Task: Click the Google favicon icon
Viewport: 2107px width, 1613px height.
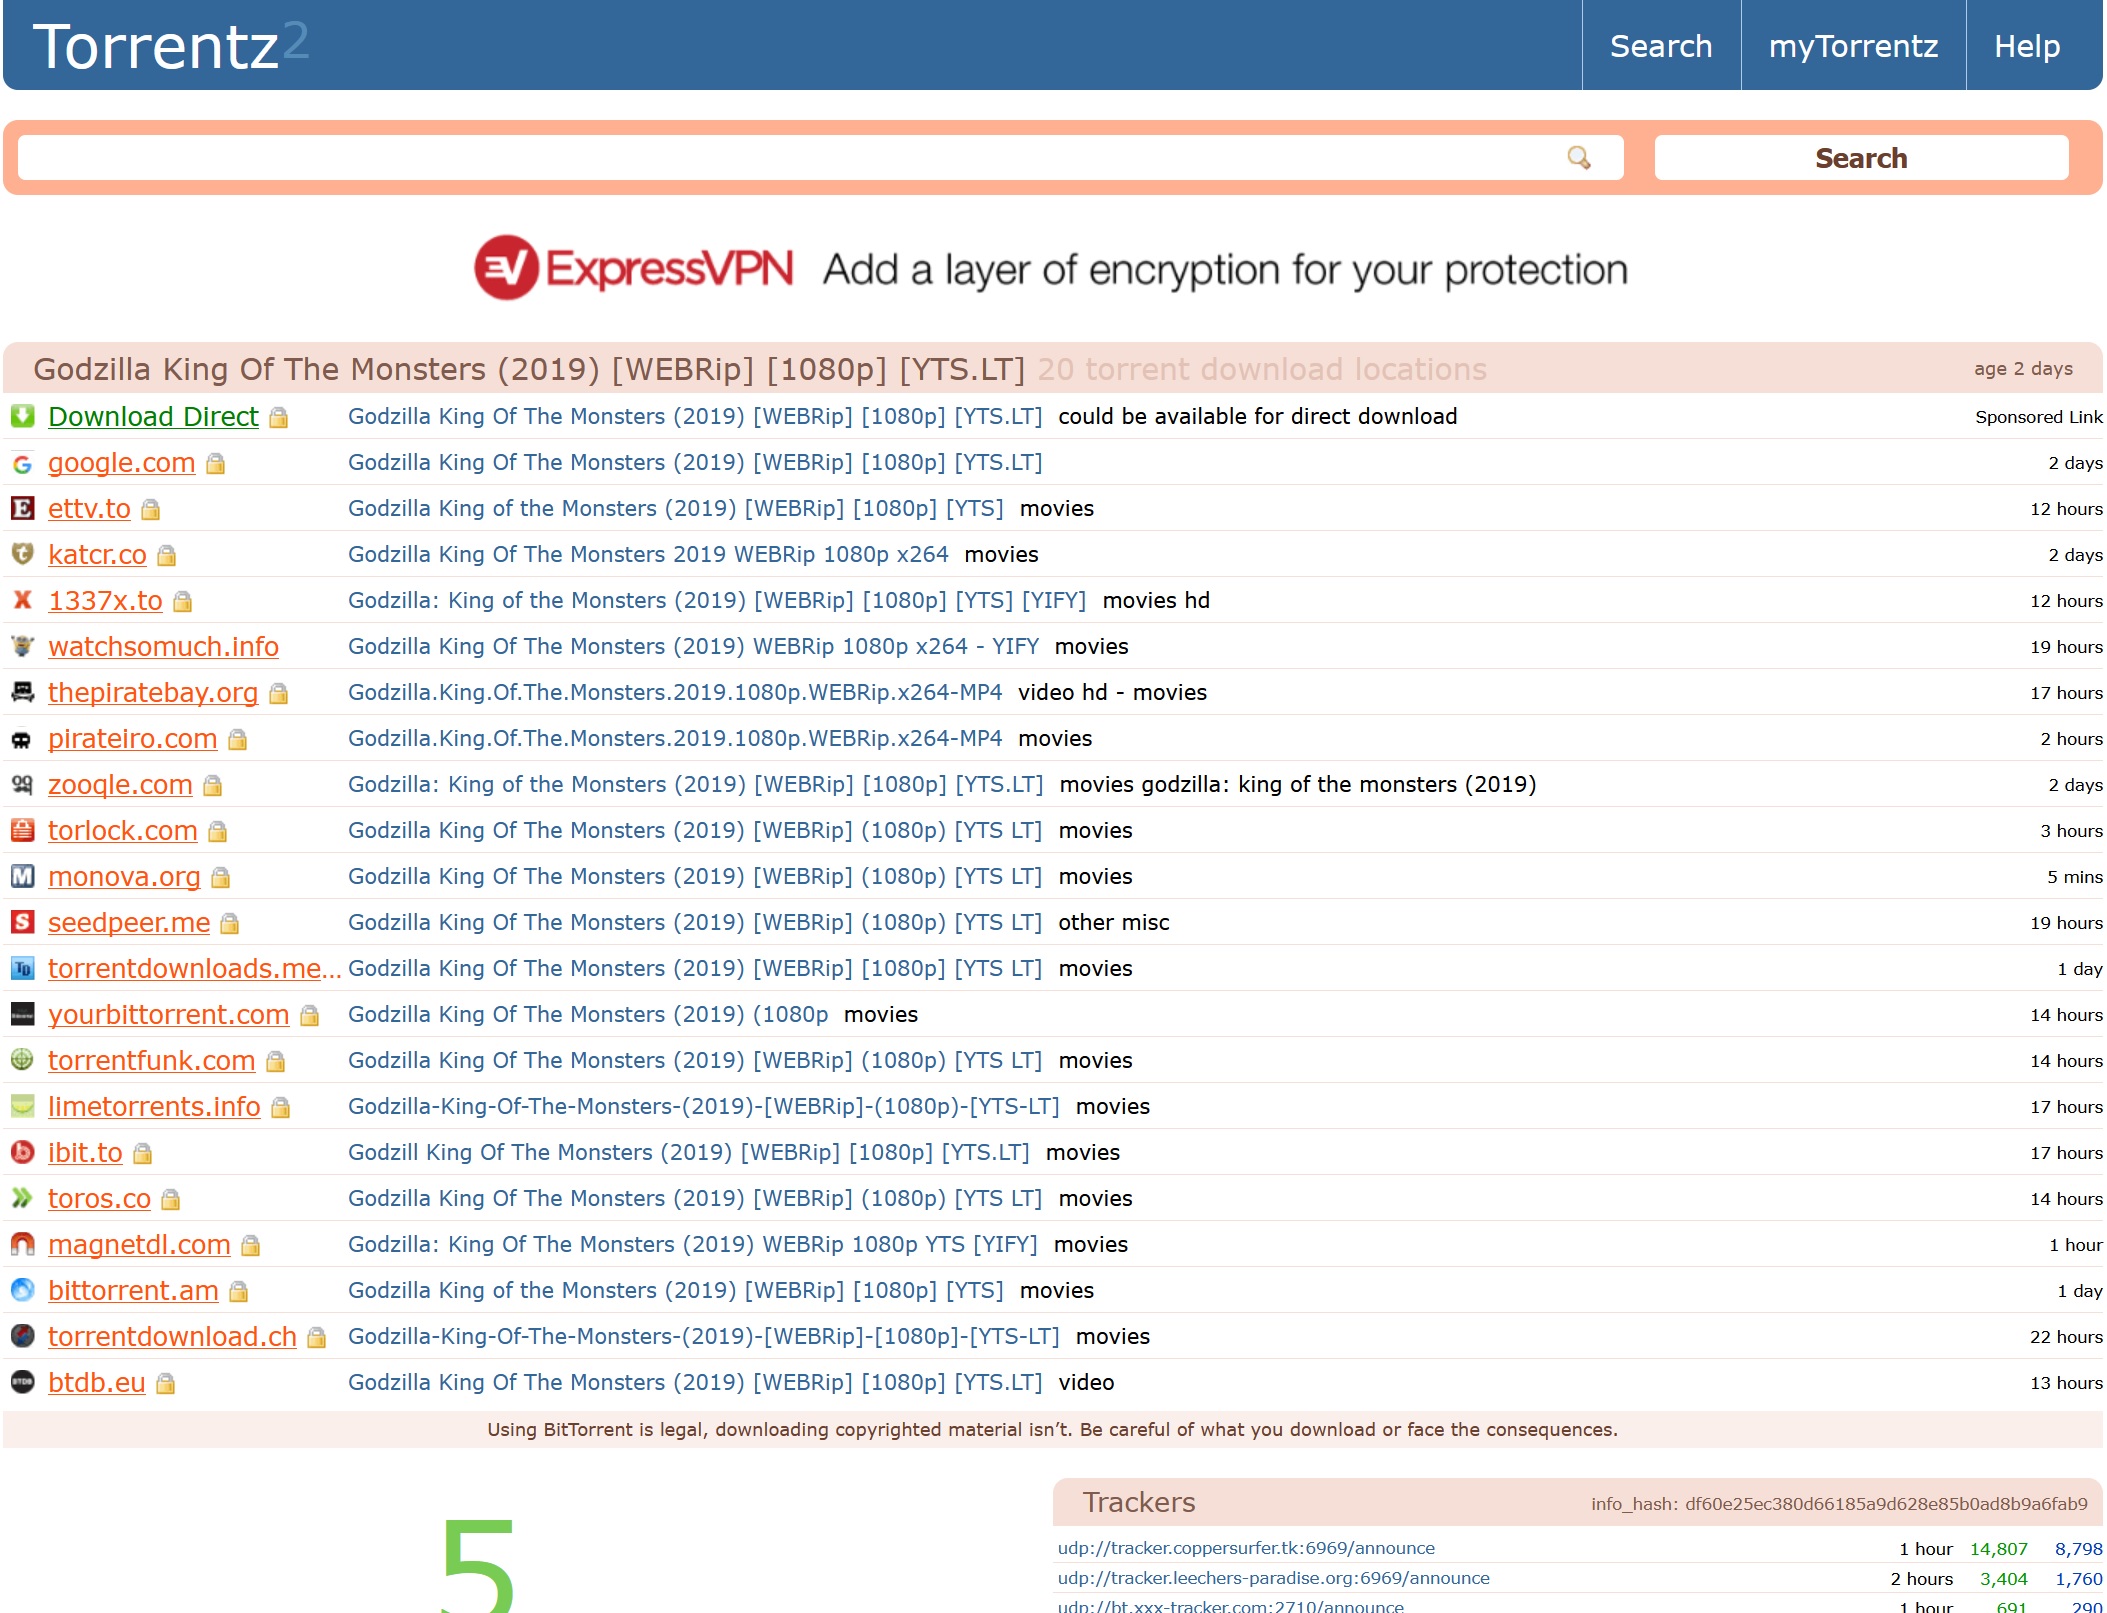Action: pos(22,463)
